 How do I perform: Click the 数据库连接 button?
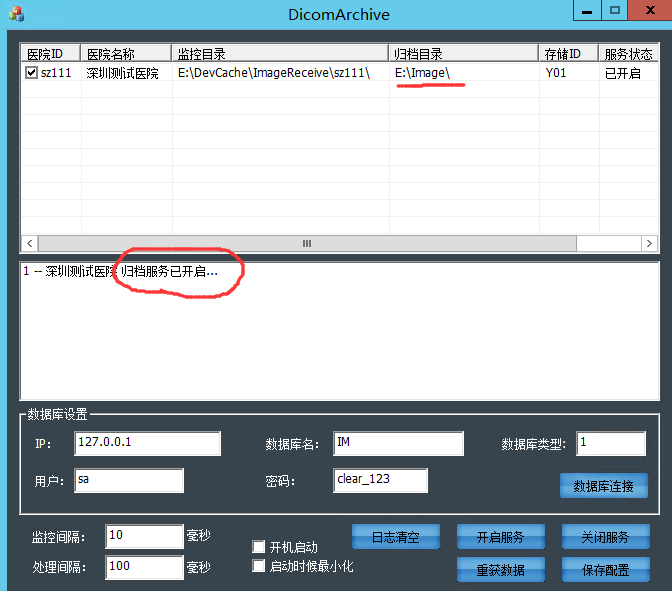(603, 486)
